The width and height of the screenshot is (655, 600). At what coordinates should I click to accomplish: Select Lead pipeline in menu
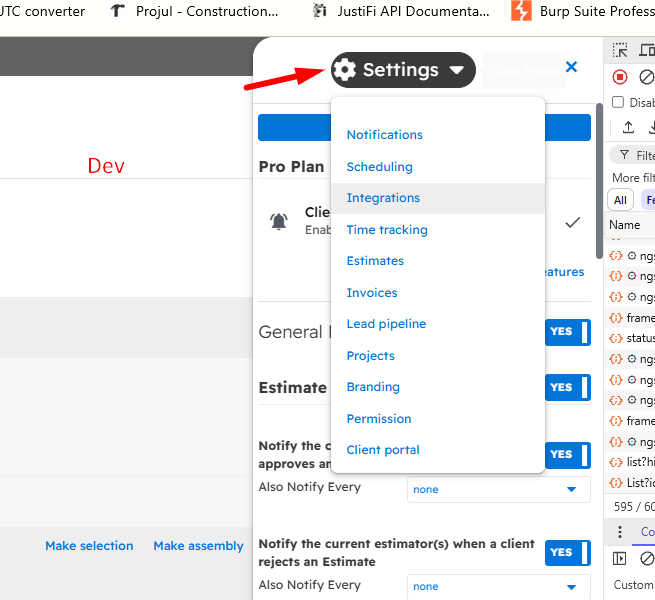click(x=386, y=324)
